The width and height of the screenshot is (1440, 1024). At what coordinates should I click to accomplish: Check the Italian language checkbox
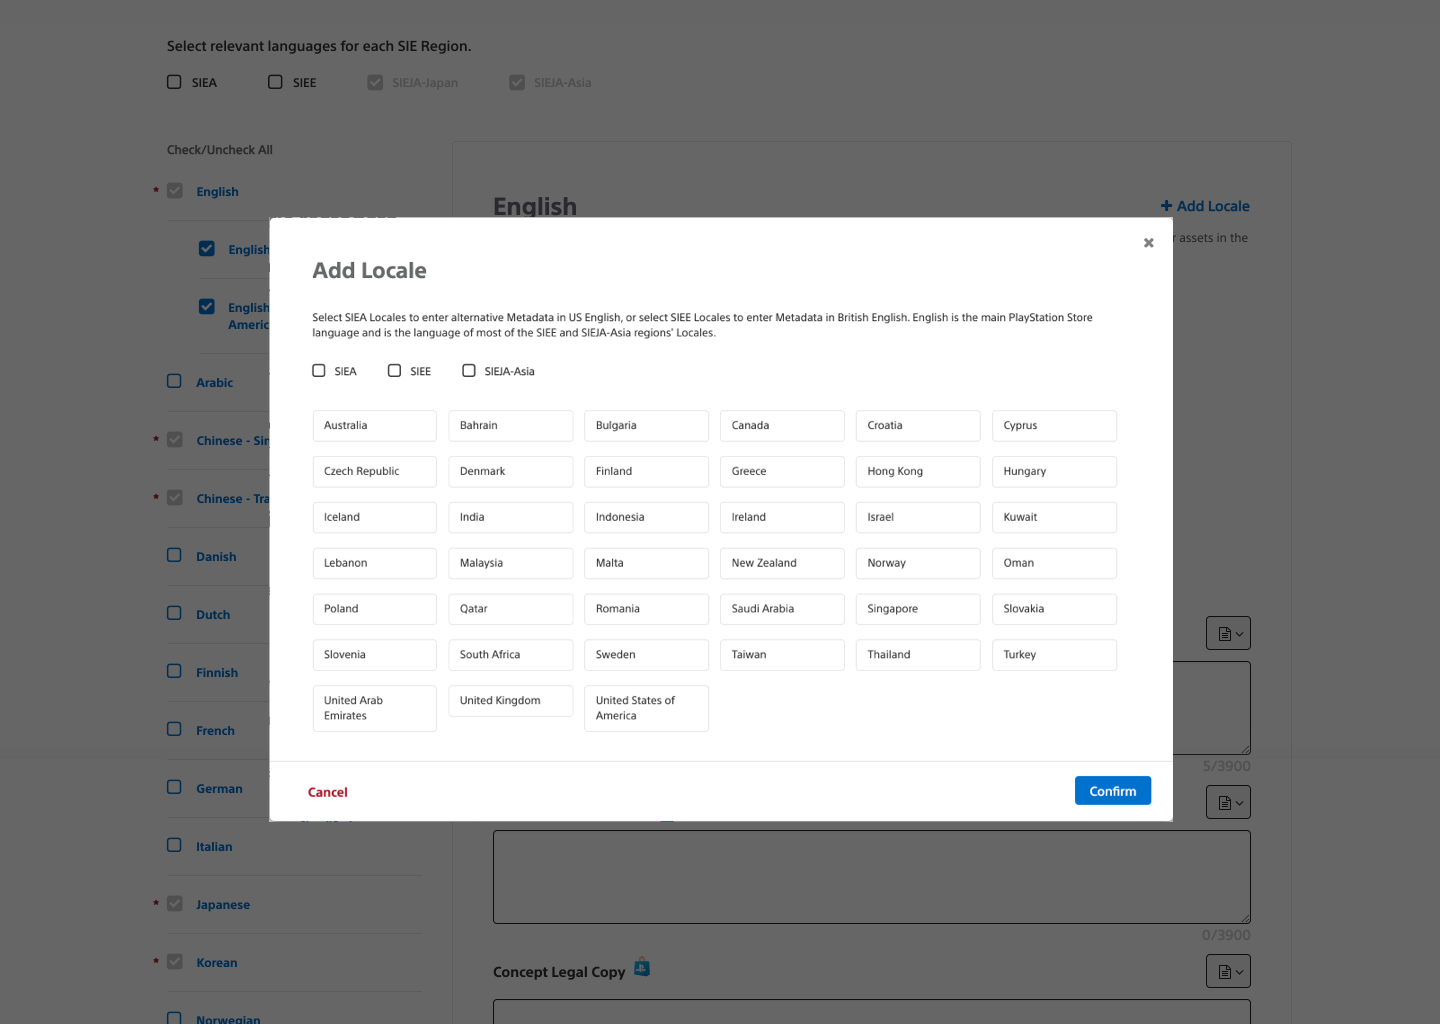[x=174, y=845]
